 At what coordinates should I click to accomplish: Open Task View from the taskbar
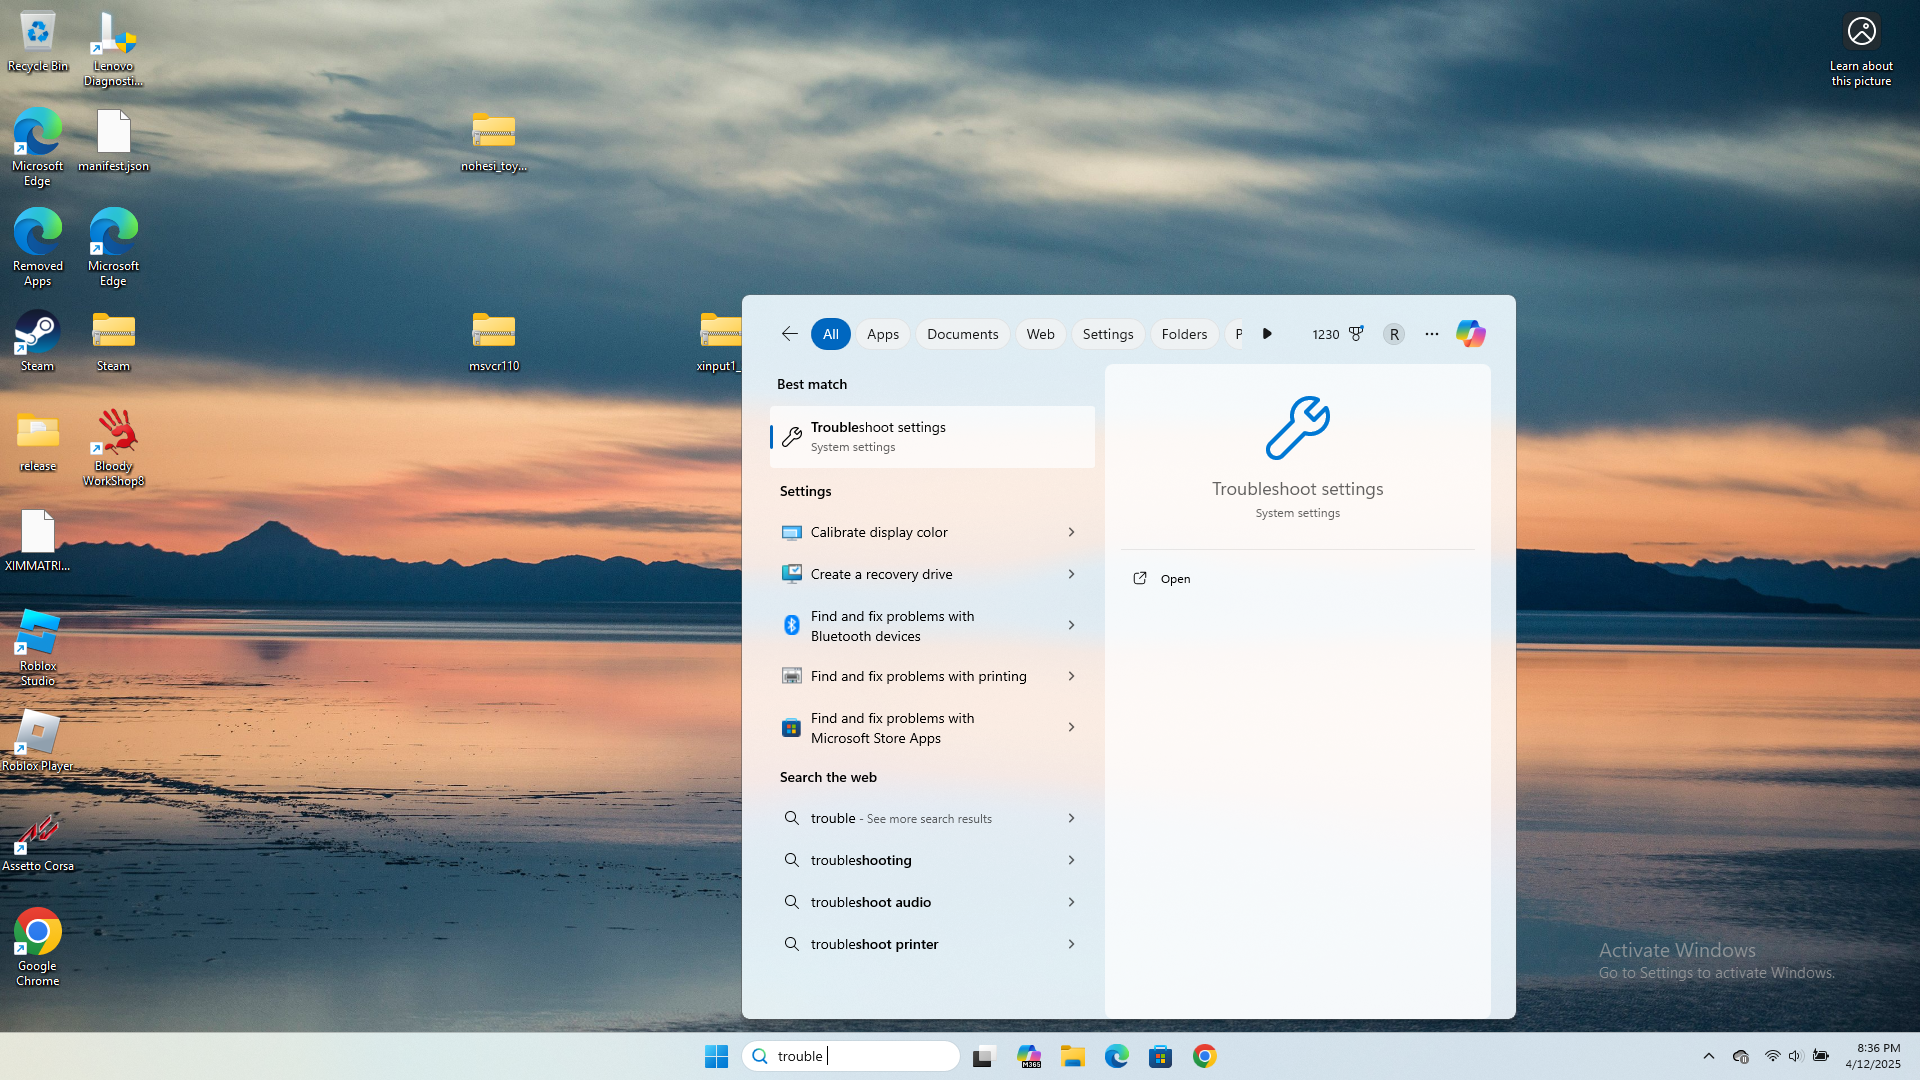[x=985, y=1056]
